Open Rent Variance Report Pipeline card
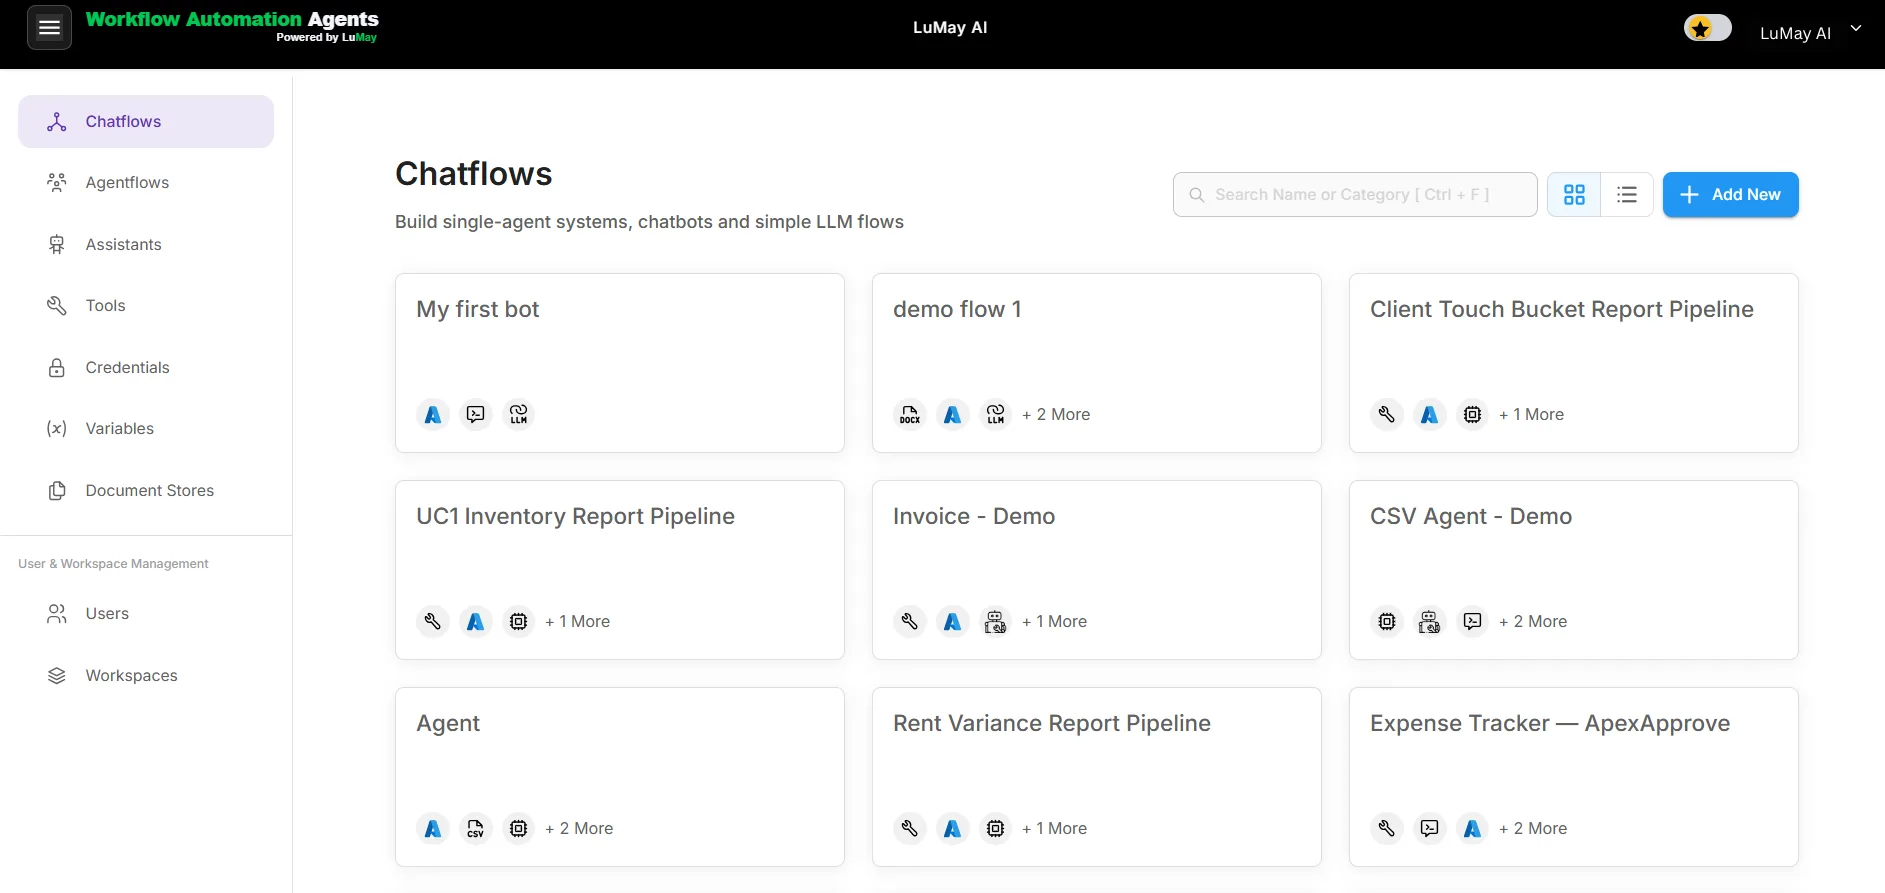This screenshot has width=1885, height=893. (1097, 777)
